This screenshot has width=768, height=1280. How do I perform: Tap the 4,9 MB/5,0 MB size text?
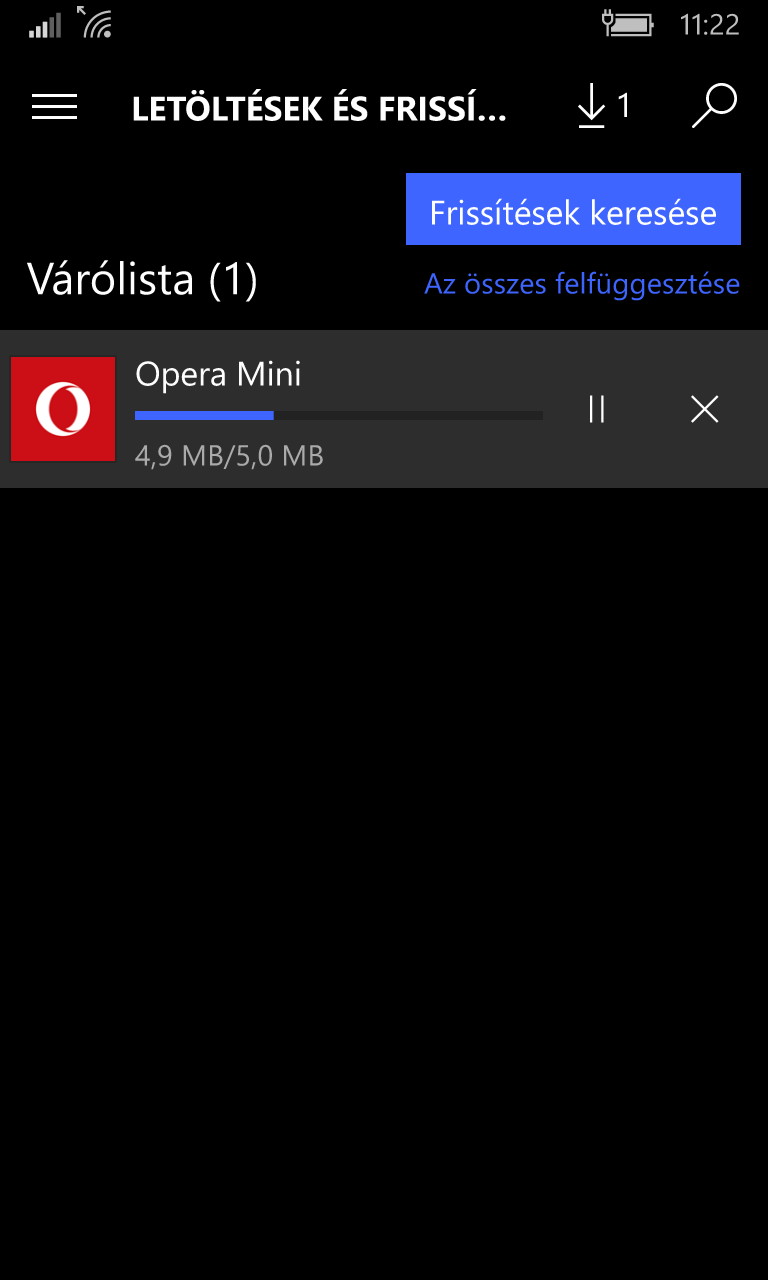pos(229,456)
